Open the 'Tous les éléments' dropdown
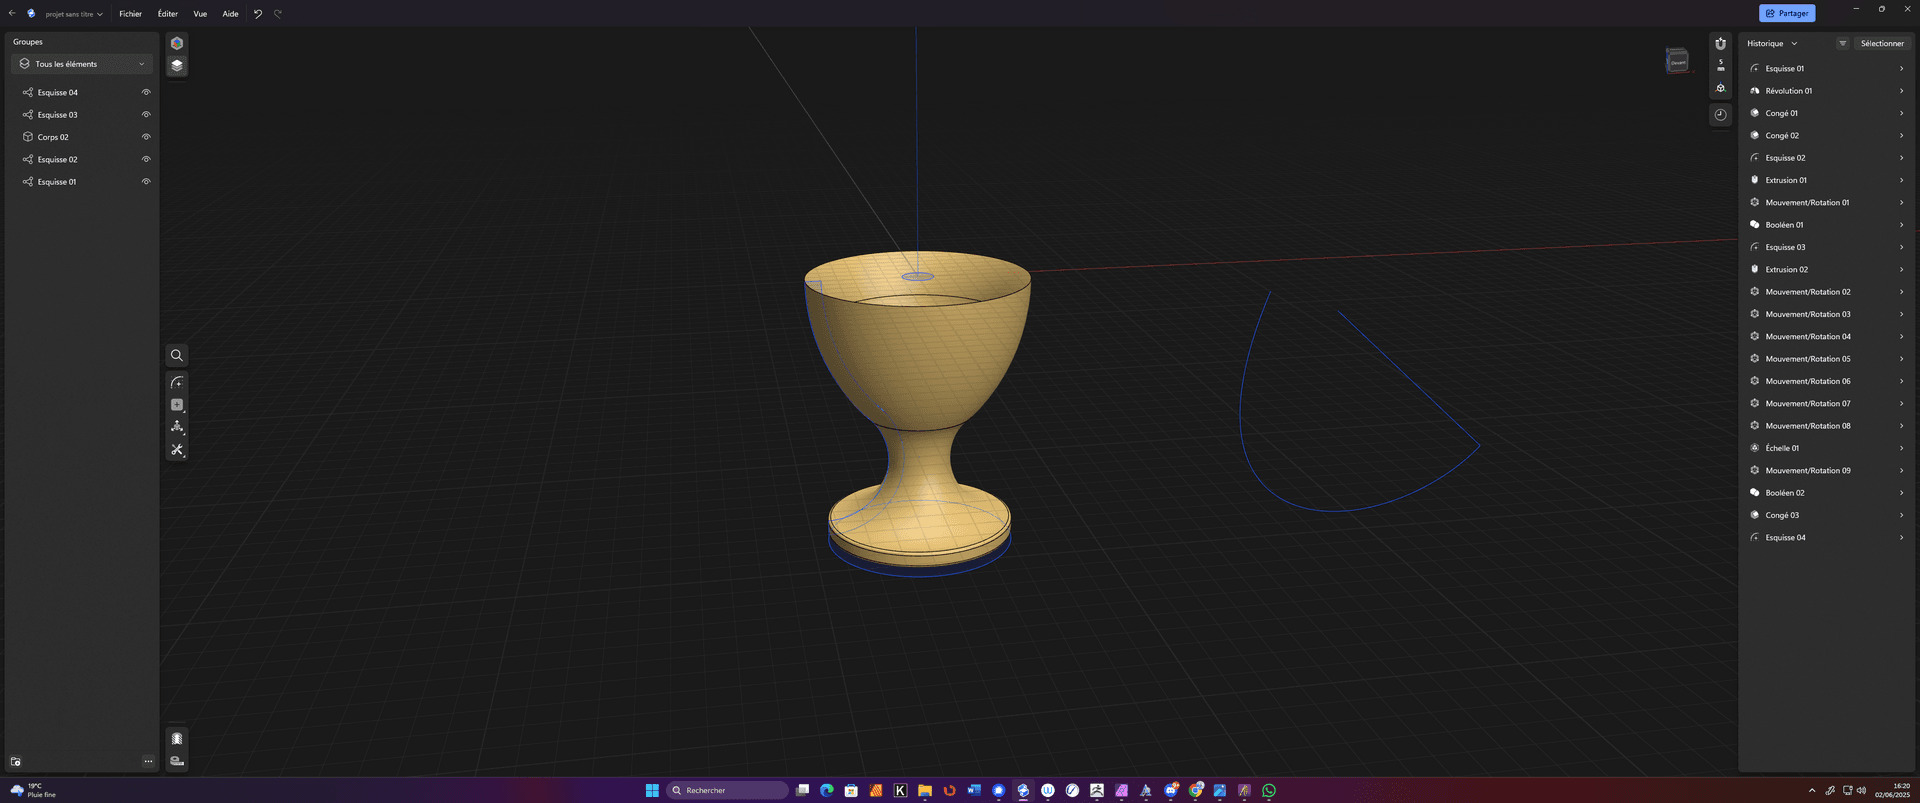This screenshot has width=1920, height=803. (x=82, y=64)
